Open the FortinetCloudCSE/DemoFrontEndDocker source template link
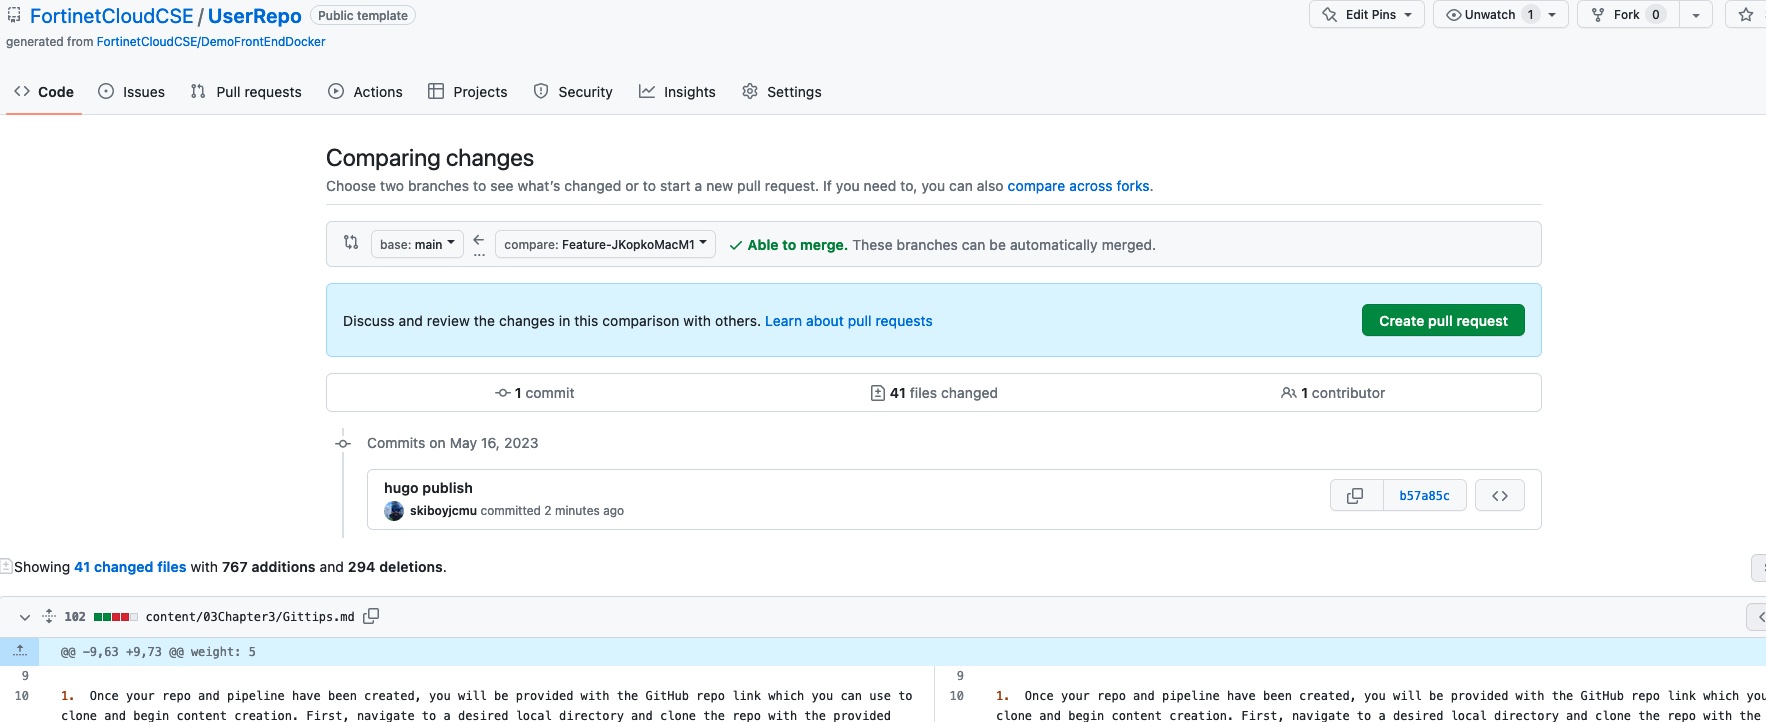 pos(211,42)
